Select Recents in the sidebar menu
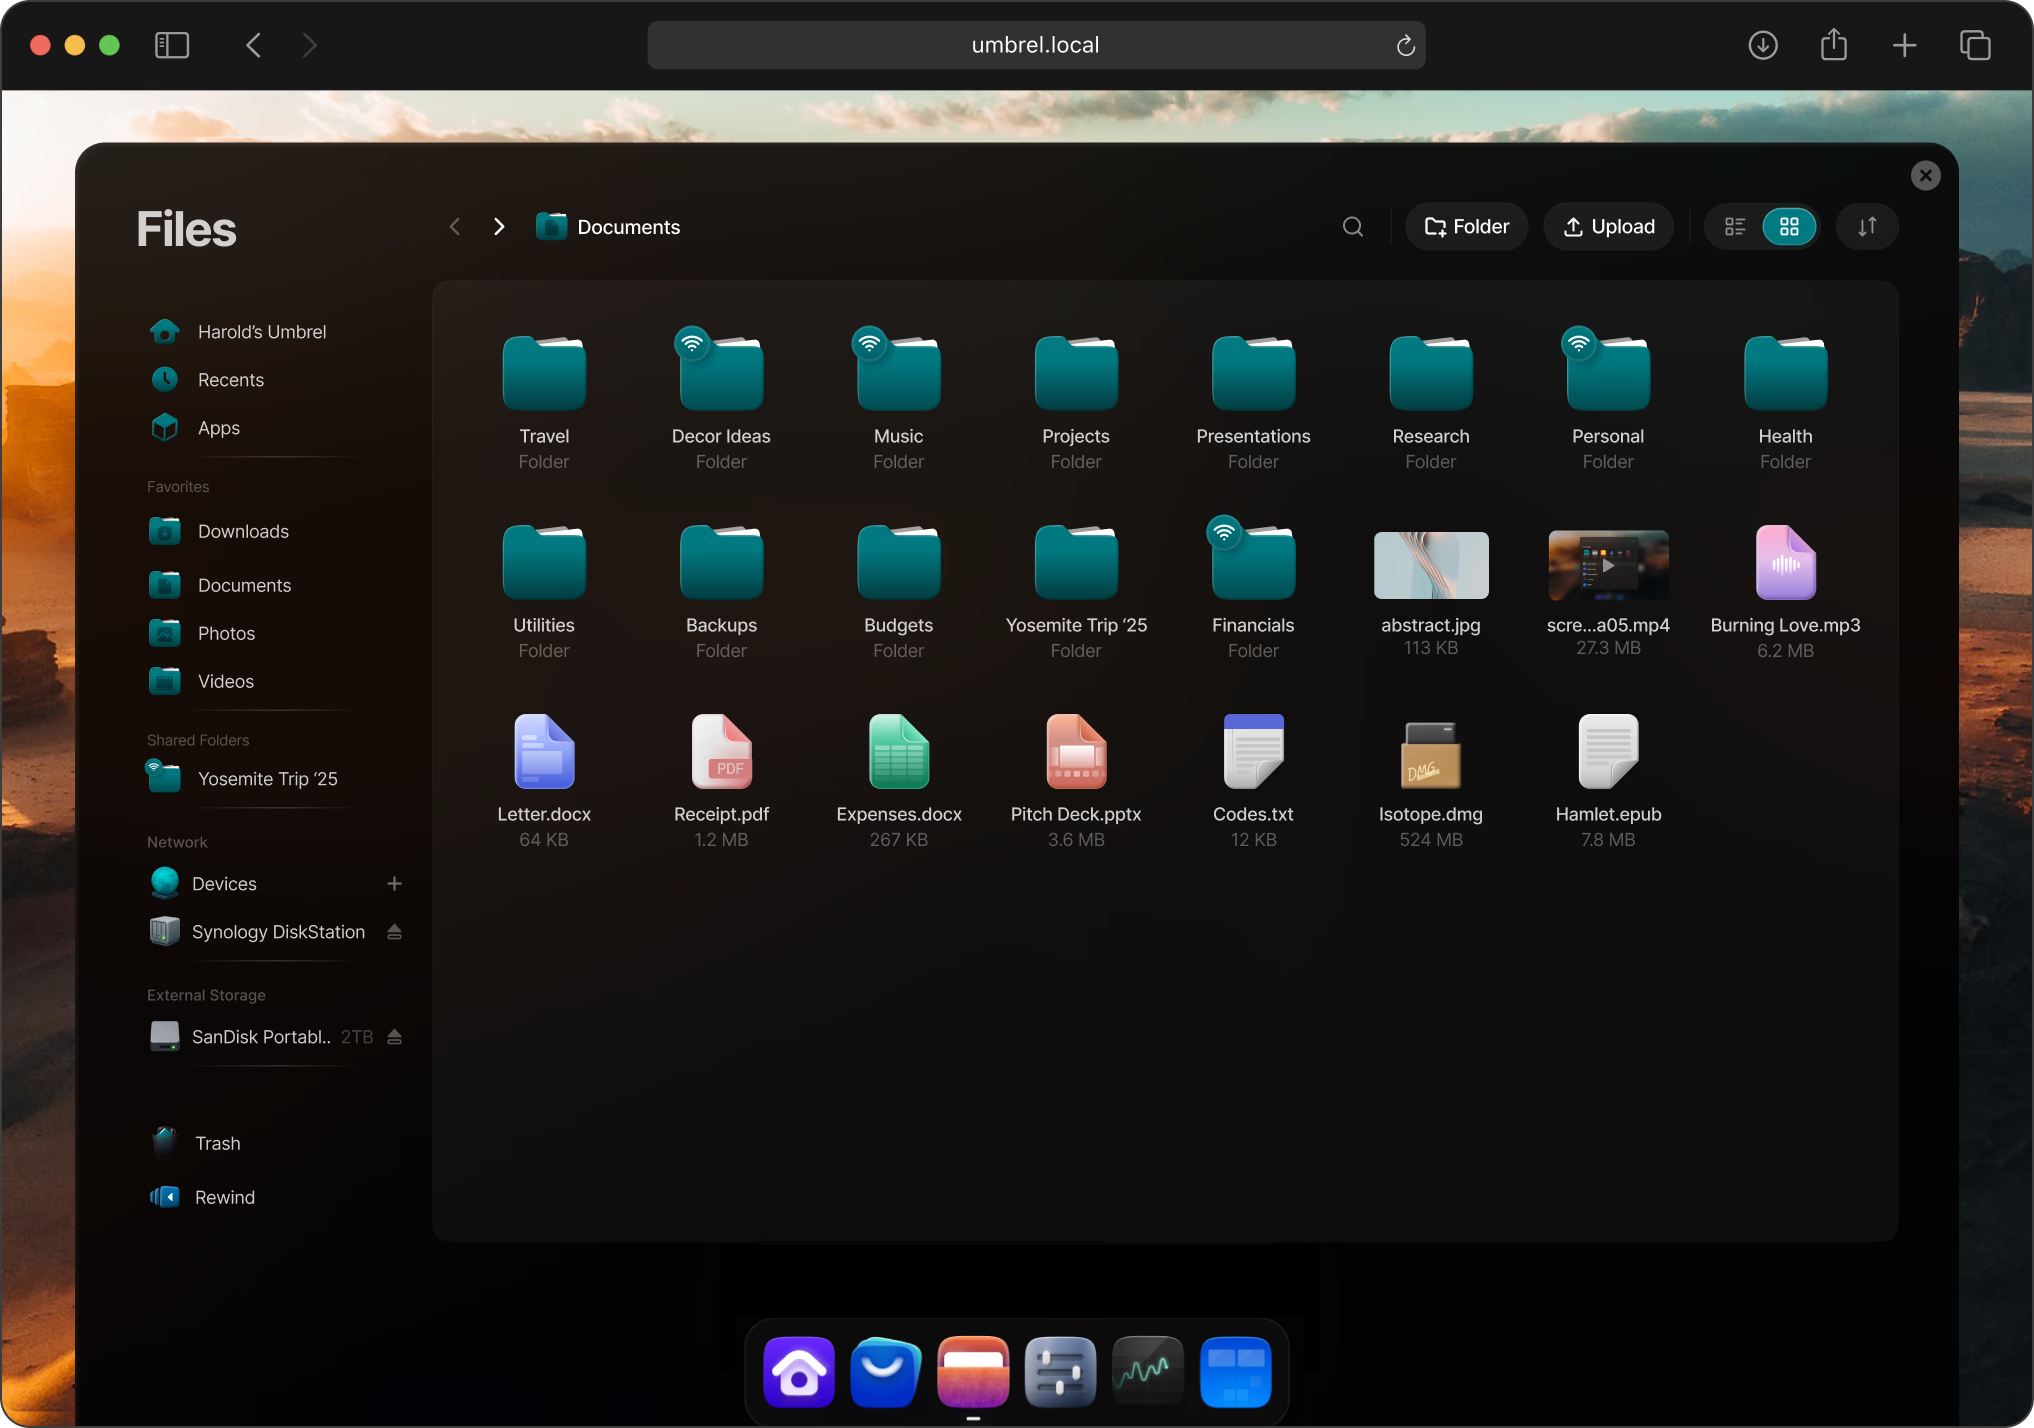 point(230,379)
